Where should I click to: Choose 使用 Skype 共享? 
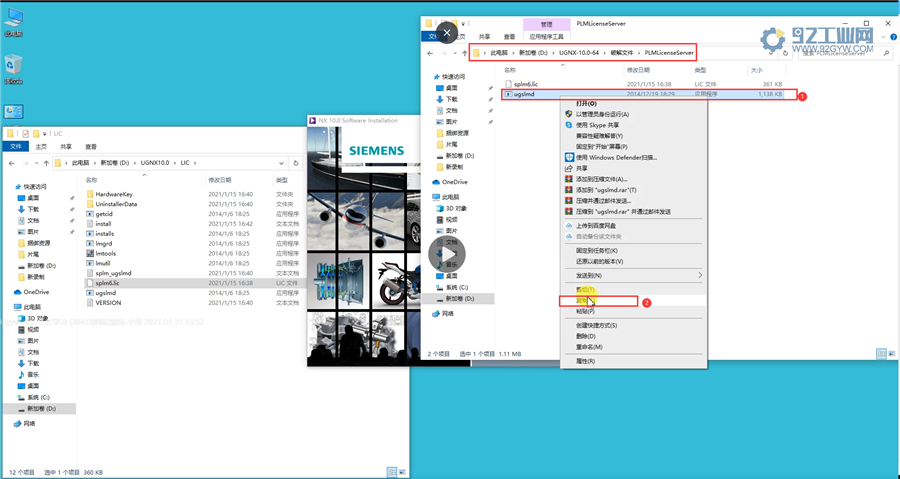[597, 125]
